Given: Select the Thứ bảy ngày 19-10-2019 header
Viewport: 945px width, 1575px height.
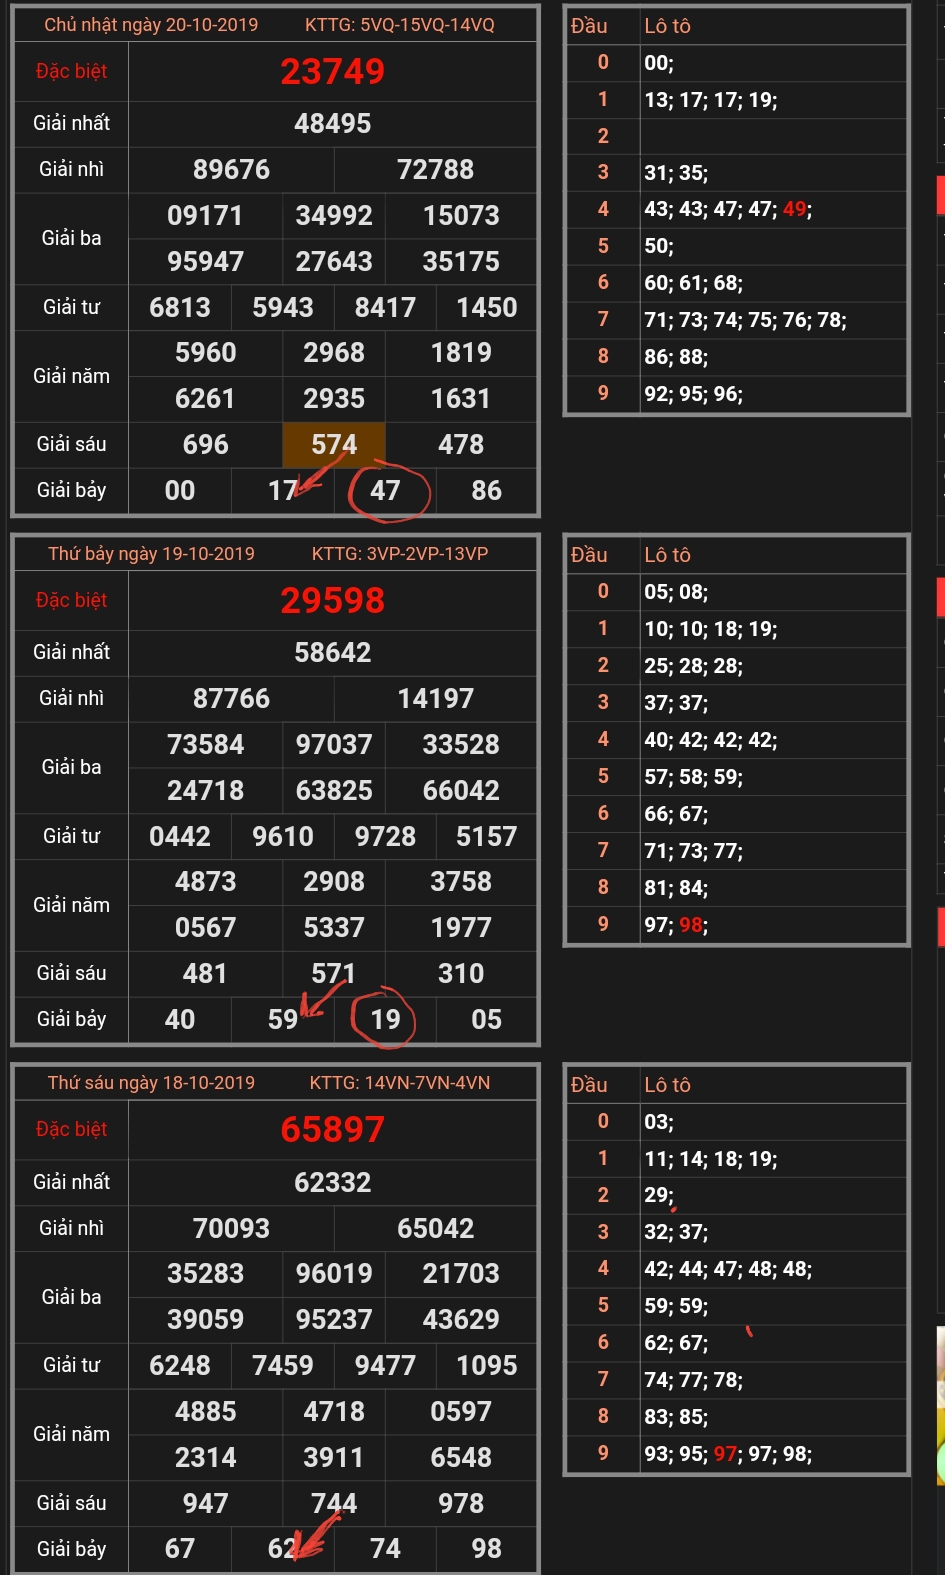Looking at the screenshot, I should (151, 554).
